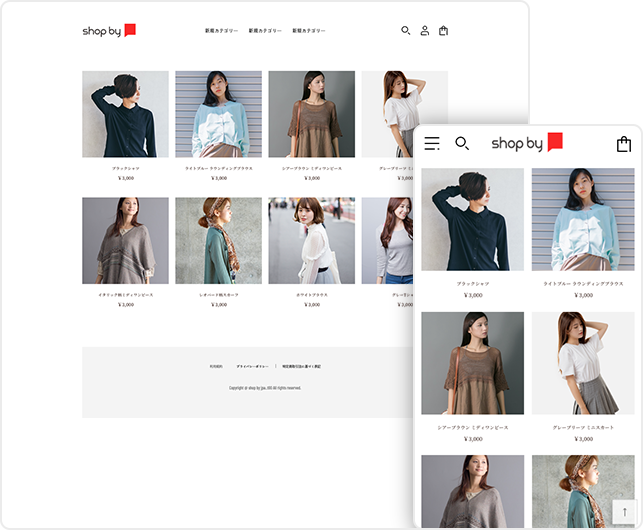The width and height of the screenshot is (643, 530).
Task: Tap the mobile search magnifier icon
Action: 462,144
